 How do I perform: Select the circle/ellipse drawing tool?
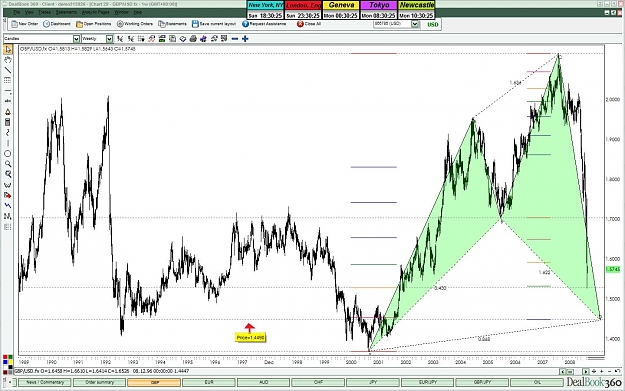point(8,153)
